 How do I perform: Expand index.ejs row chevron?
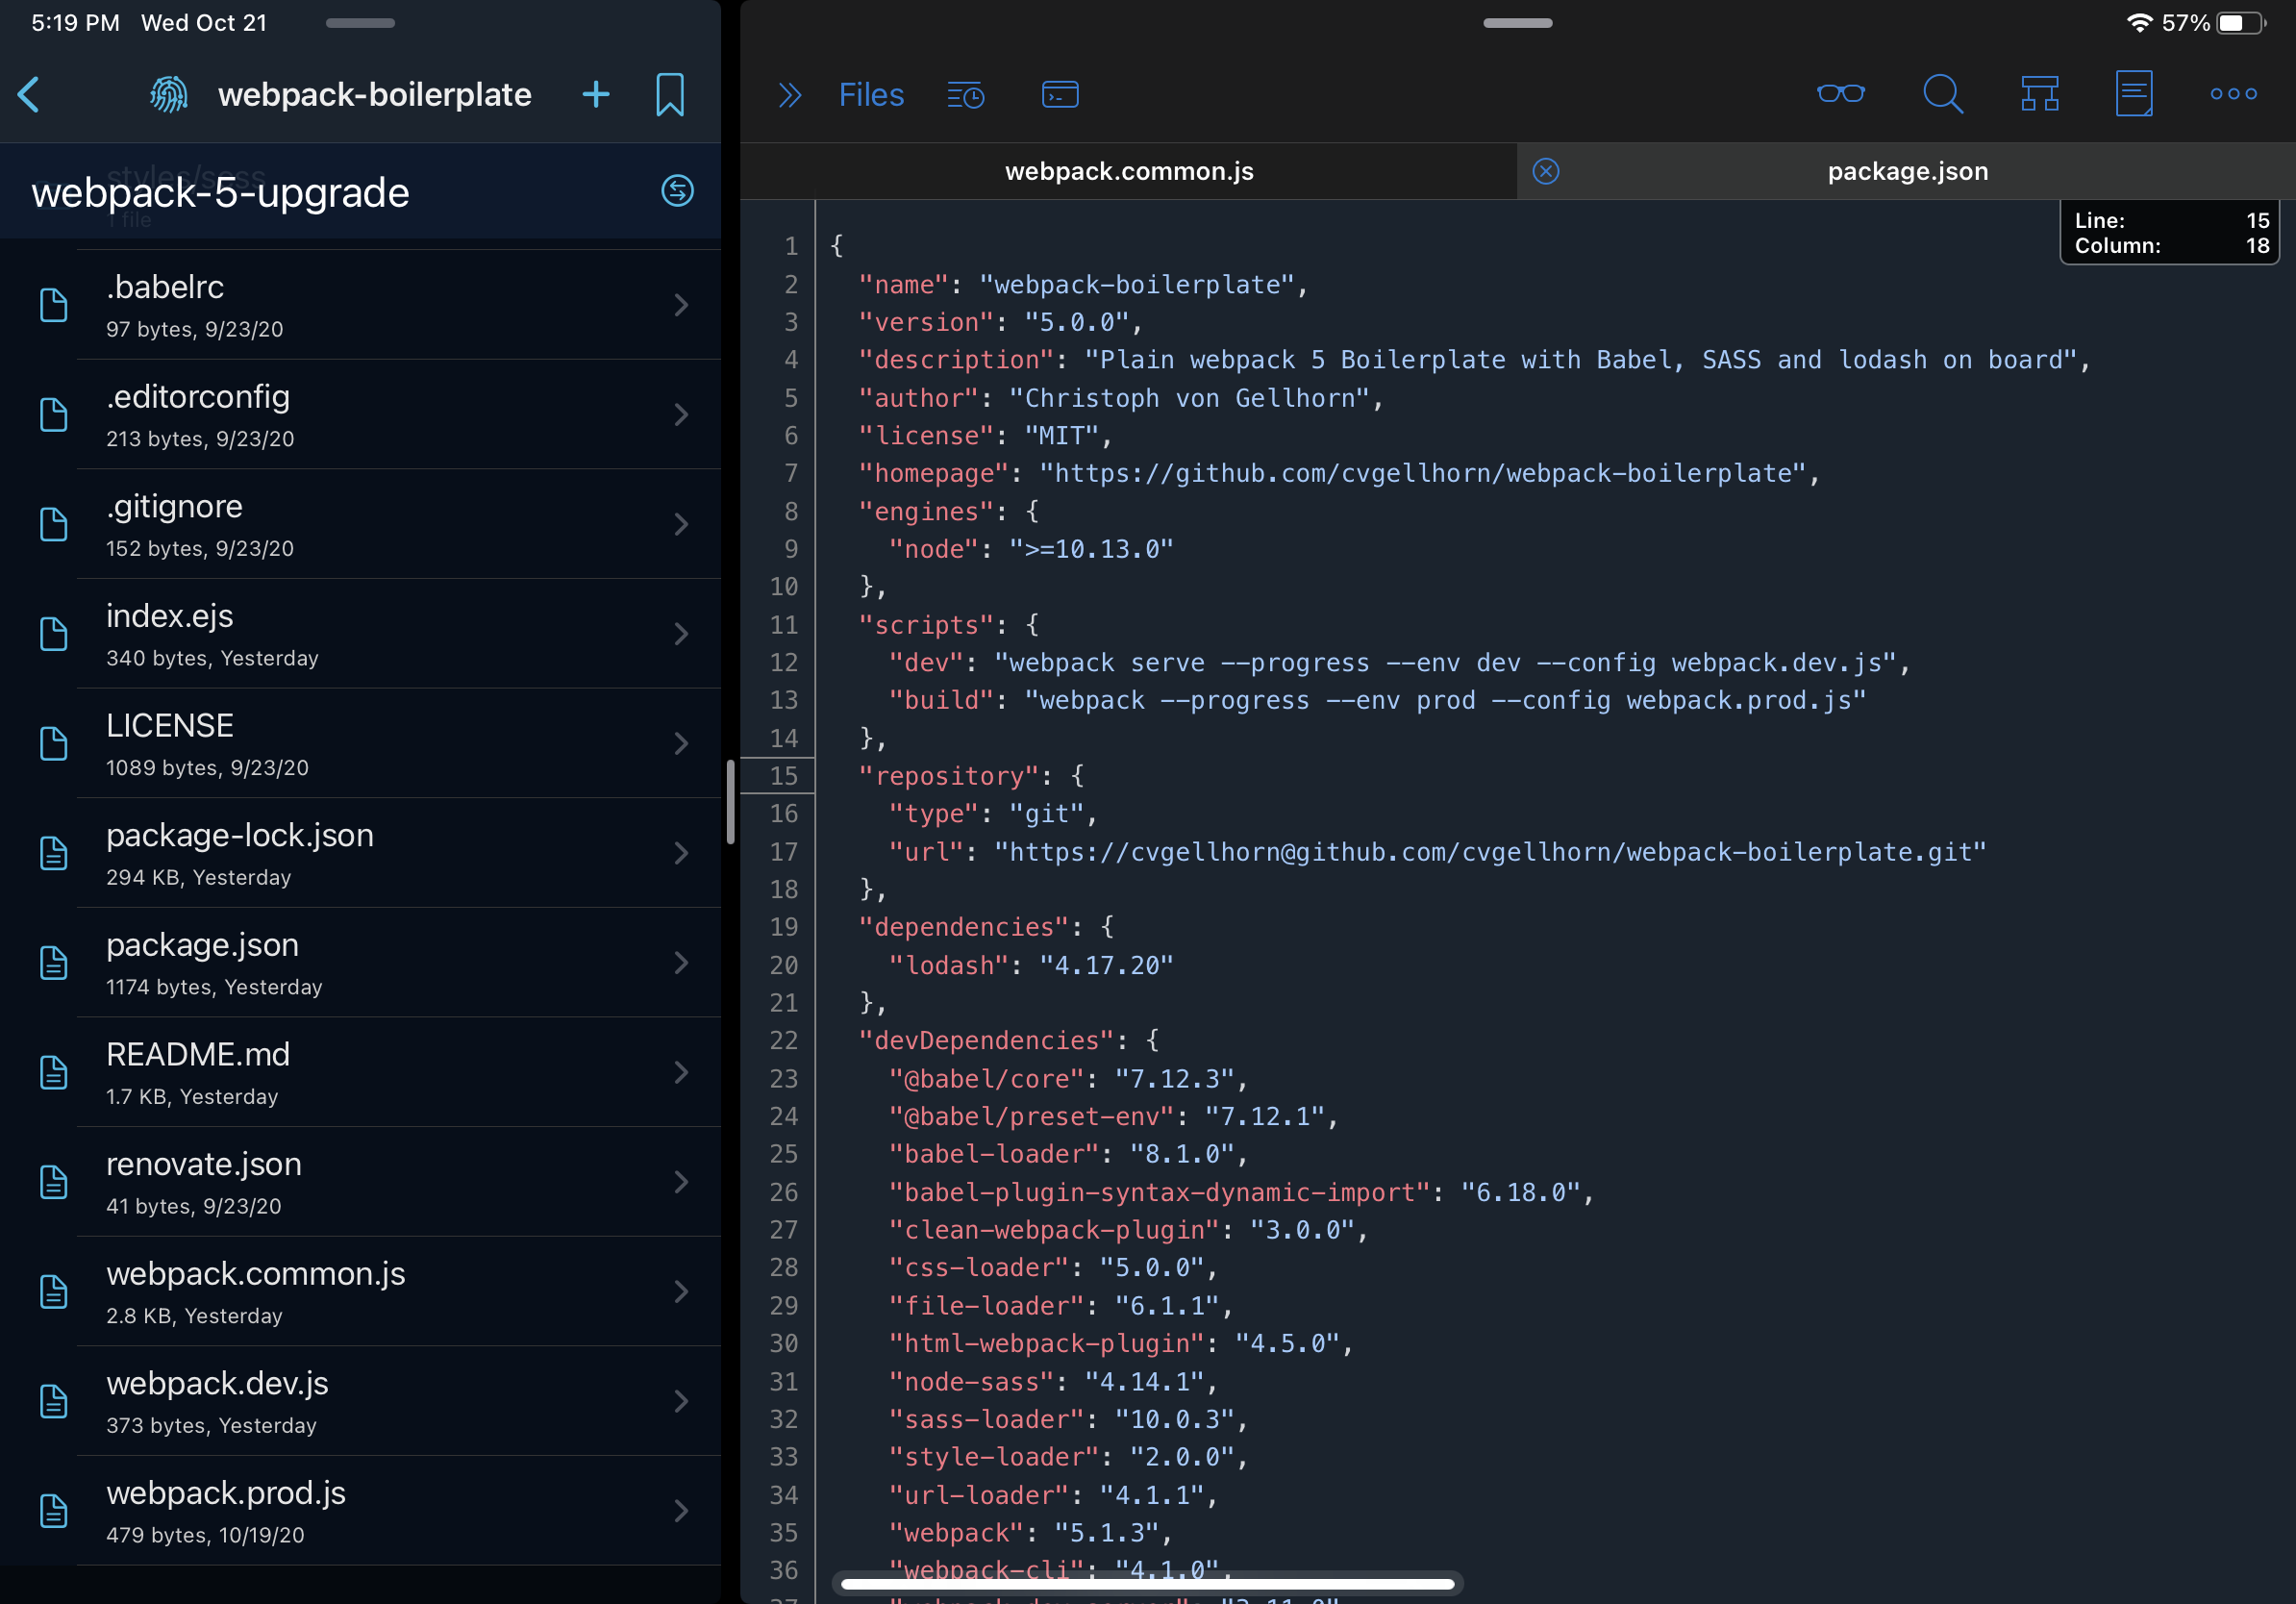pyautogui.click(x=681, y=634)
